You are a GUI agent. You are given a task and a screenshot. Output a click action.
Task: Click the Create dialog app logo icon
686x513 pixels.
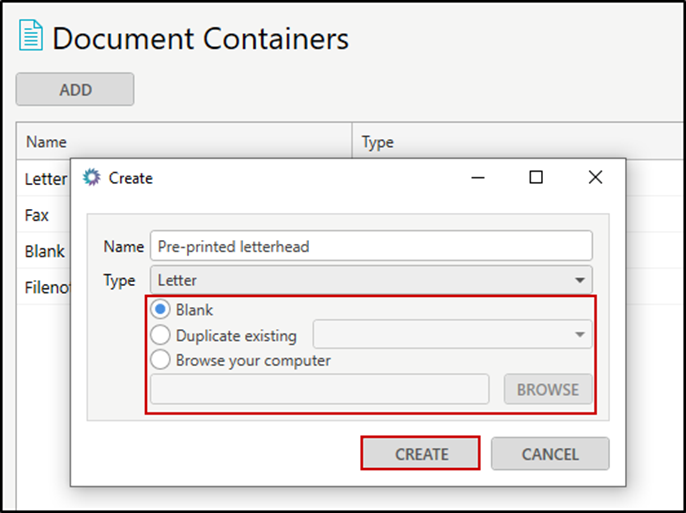point(92,178)
